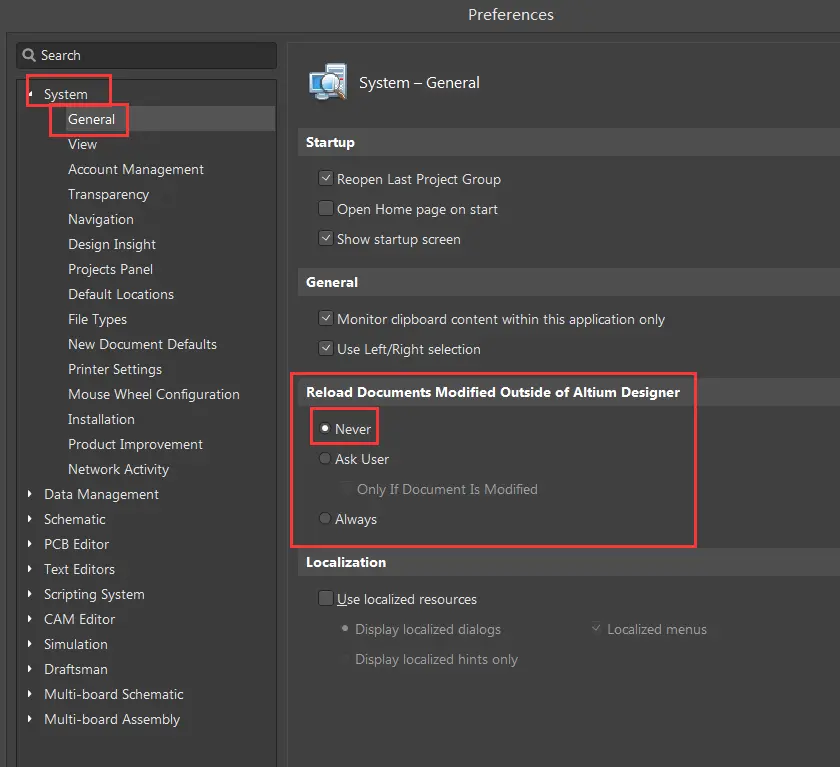Select the Ask User radio button
840x767 pixels.
(x=325, y=458)
